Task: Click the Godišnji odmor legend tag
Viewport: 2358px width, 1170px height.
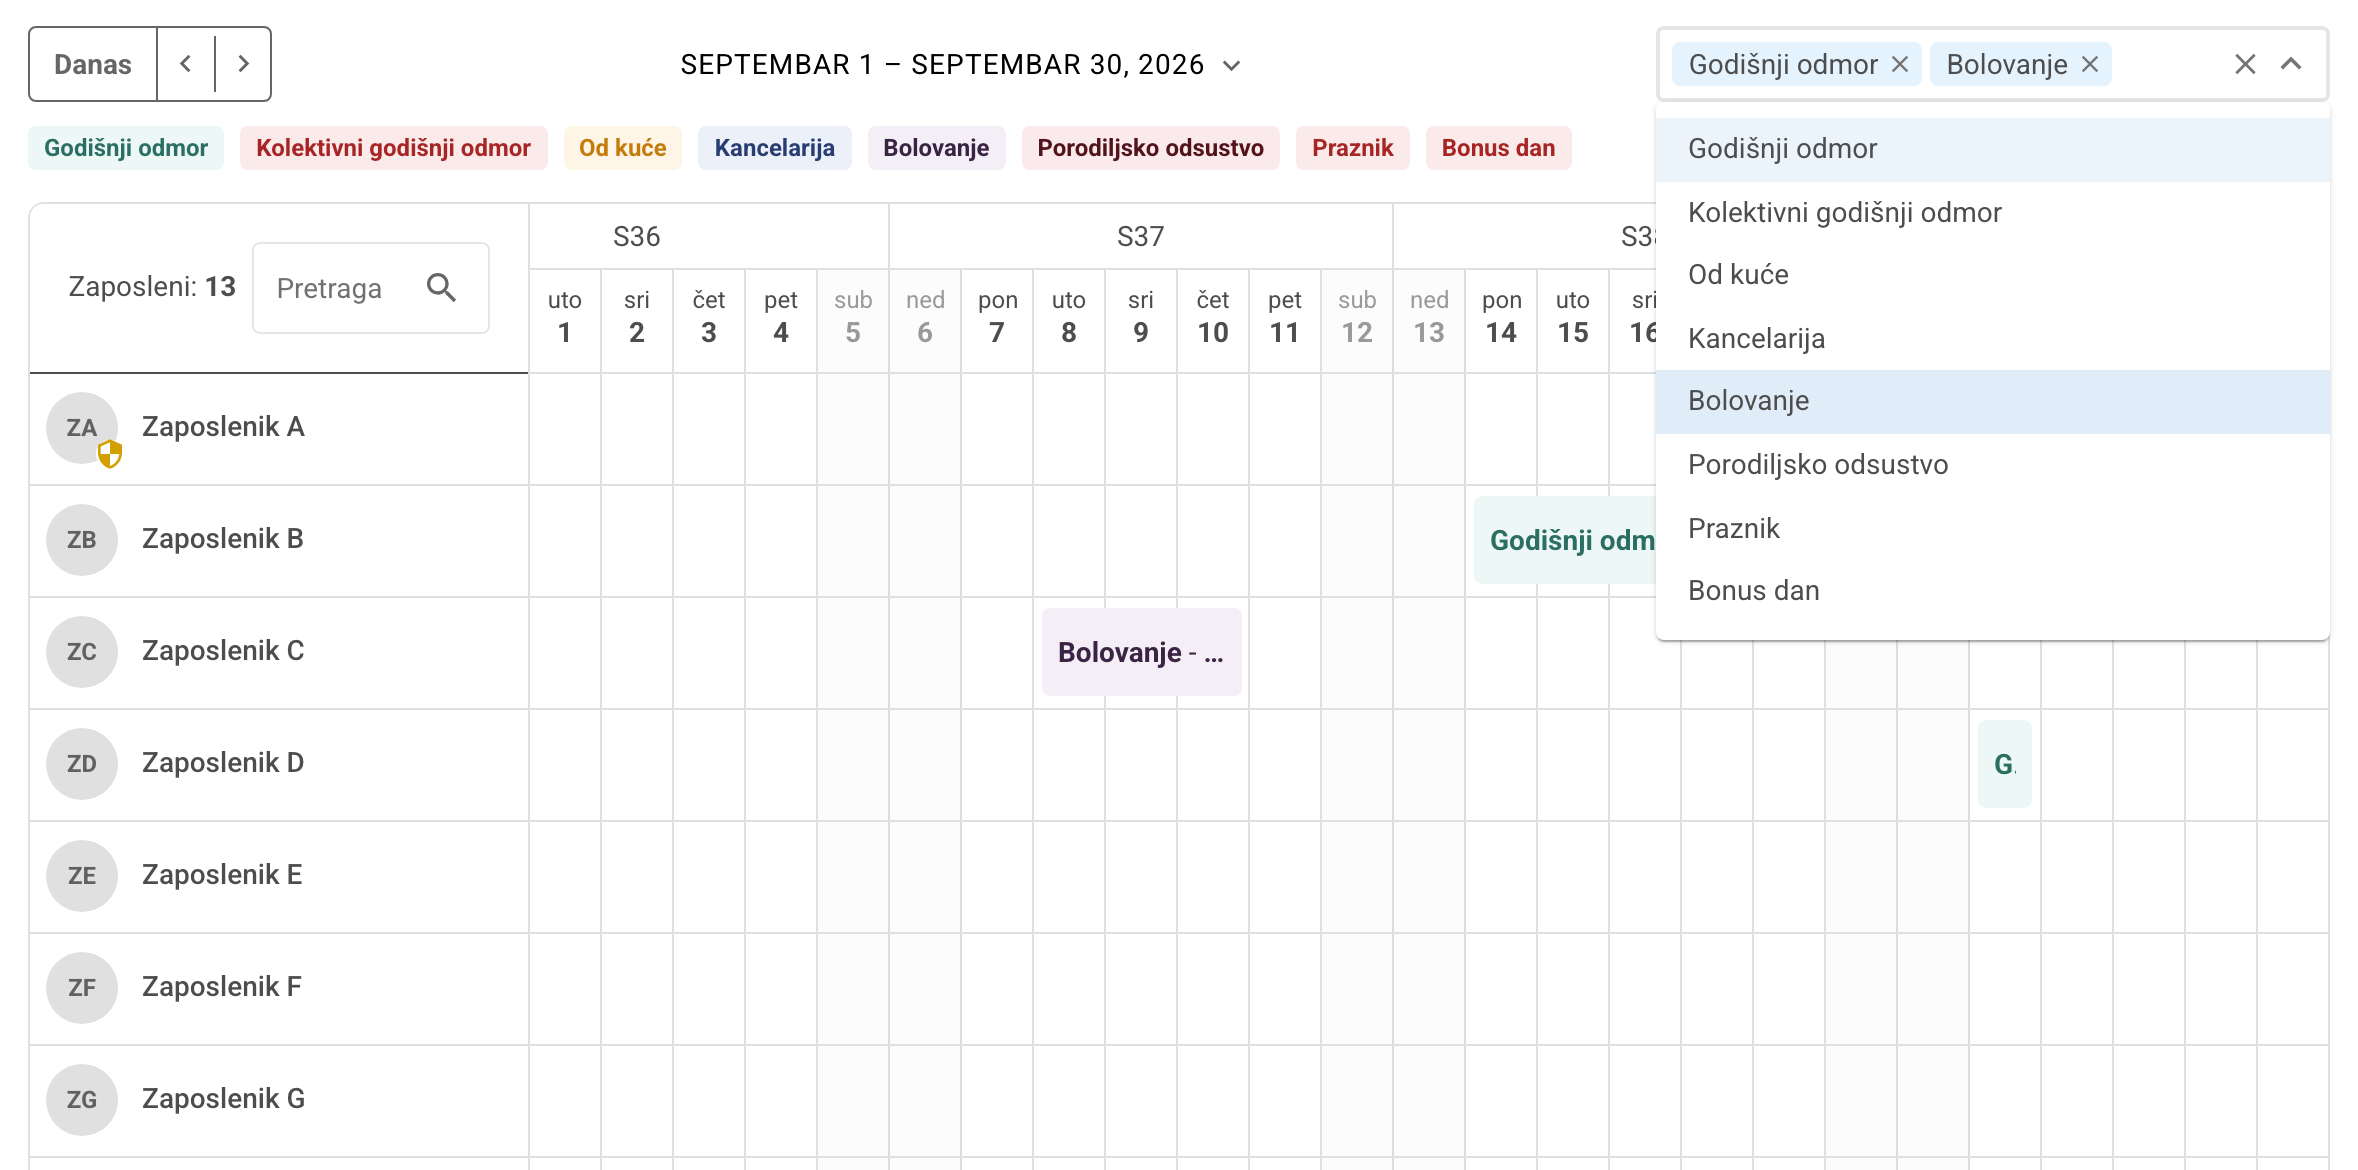Action: (126, 148)
